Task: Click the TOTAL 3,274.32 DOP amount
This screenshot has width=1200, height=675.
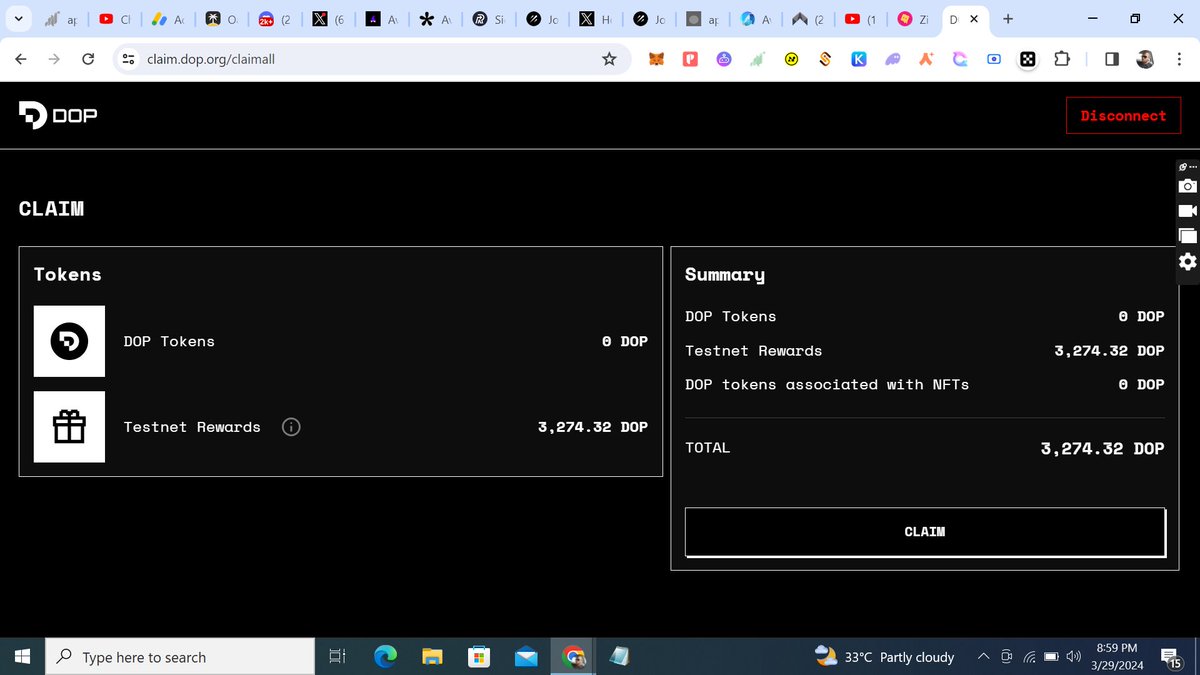Action: tap(1102, 449)
